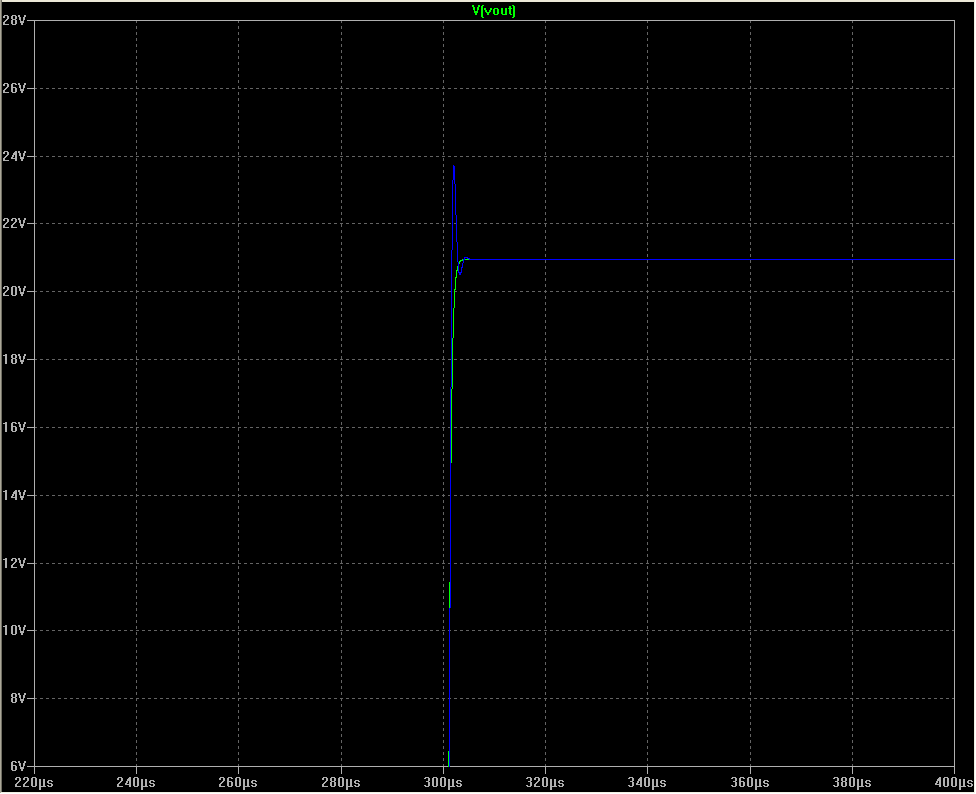976x794 pixels.
Task: Click the blue overshoot peak near 24V
Action: pos(454,167)
